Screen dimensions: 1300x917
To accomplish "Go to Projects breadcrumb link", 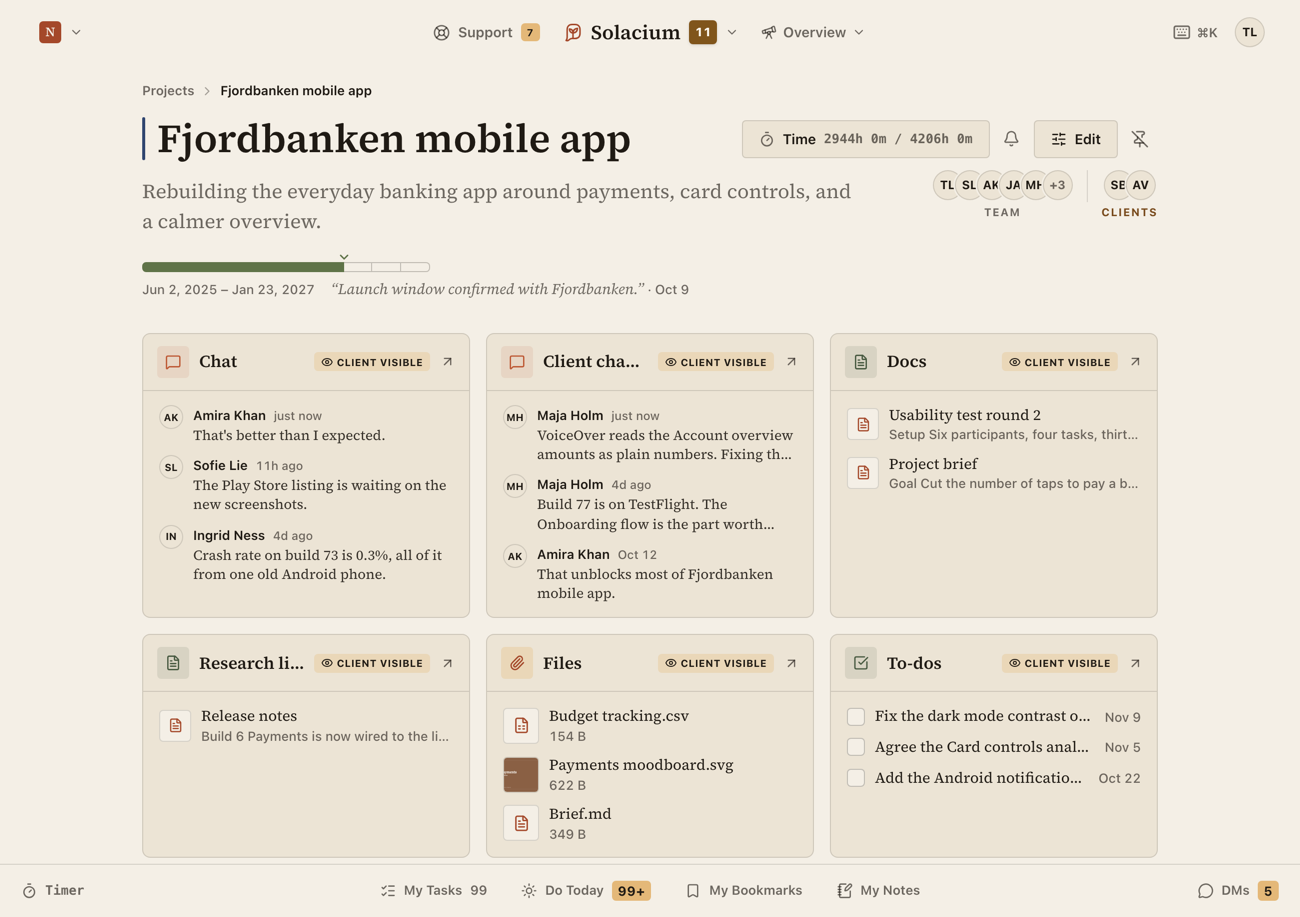I will pos(168,90).
